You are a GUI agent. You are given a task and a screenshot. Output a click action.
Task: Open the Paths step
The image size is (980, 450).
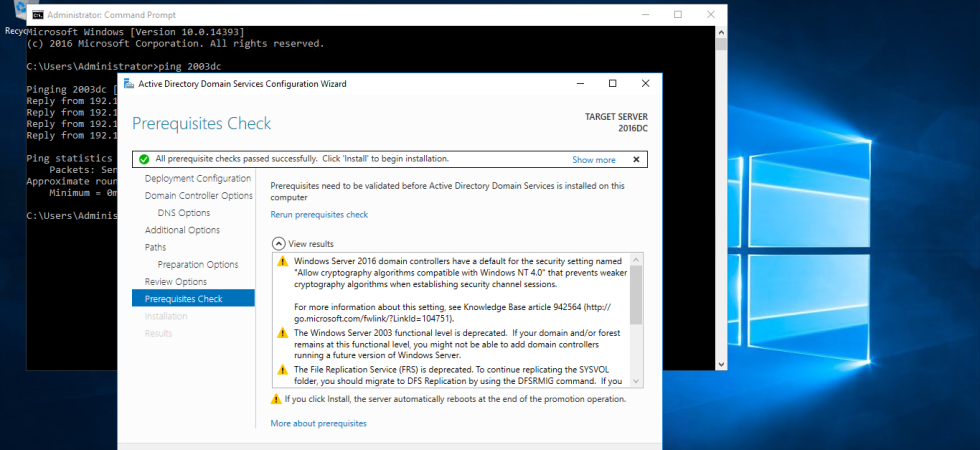(x=156, y=247)
